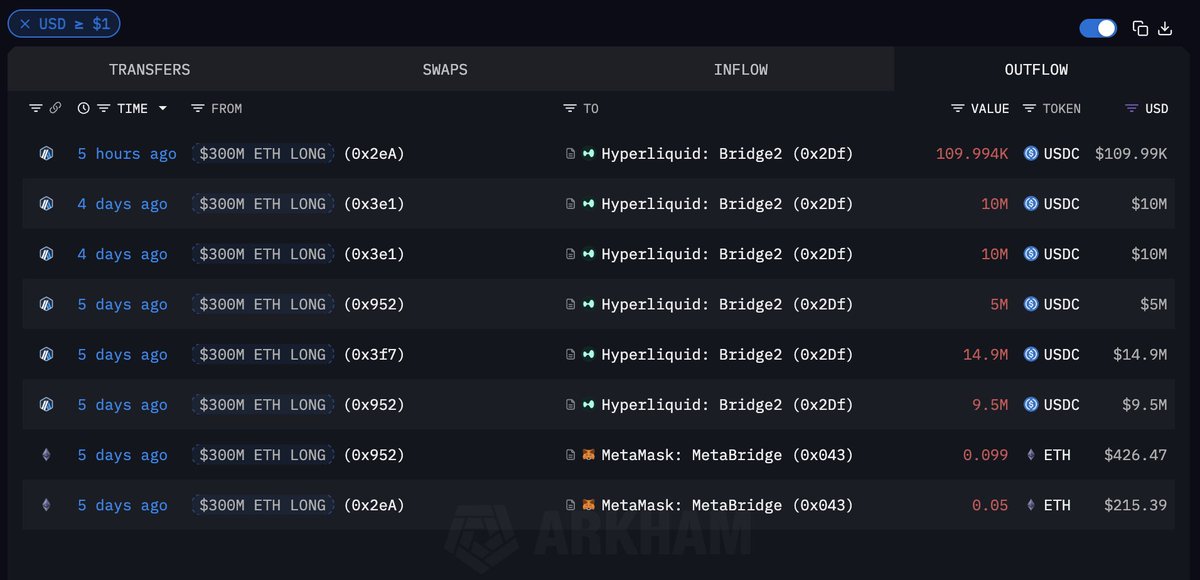Open the FROM column filter
The width and height of the screenshot is (1200, 580).
(x=198, y=108)
